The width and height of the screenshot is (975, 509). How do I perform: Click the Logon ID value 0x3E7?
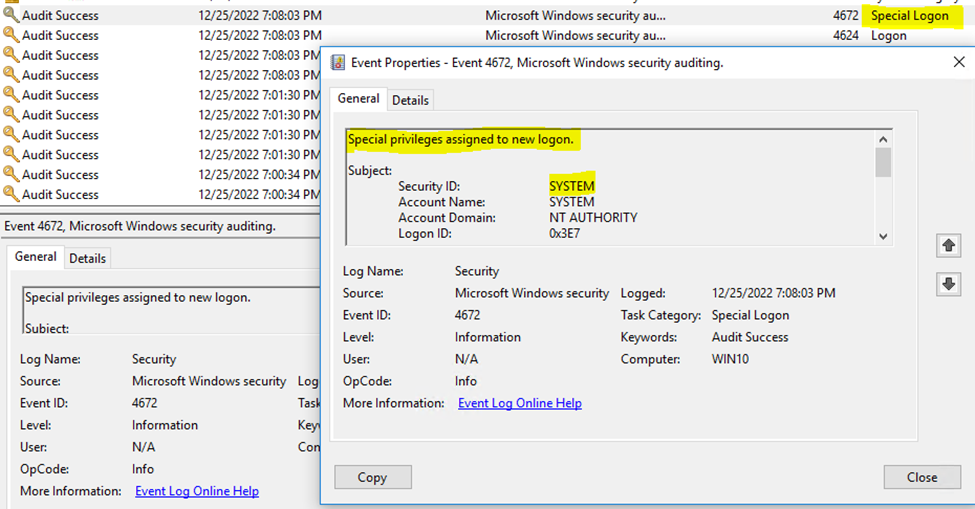(565, 234)
